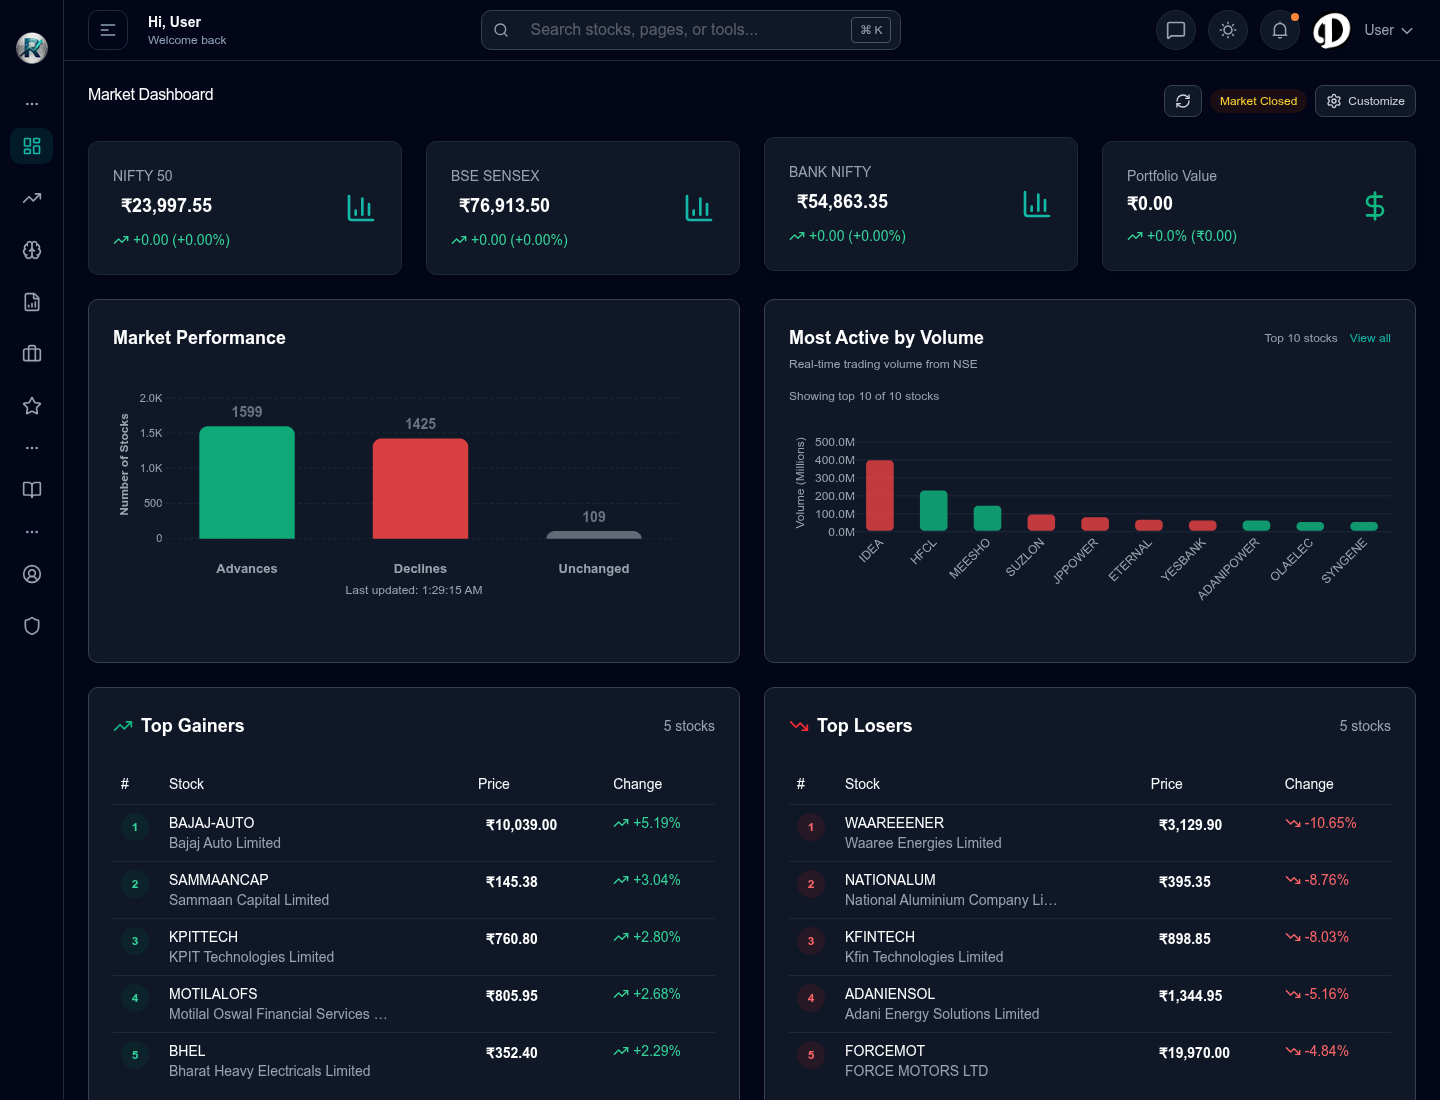The width and height of the screenshot is (1440, 1100).
Task: Click View all in Most Active by Volume
Action: pos(1370,338)
